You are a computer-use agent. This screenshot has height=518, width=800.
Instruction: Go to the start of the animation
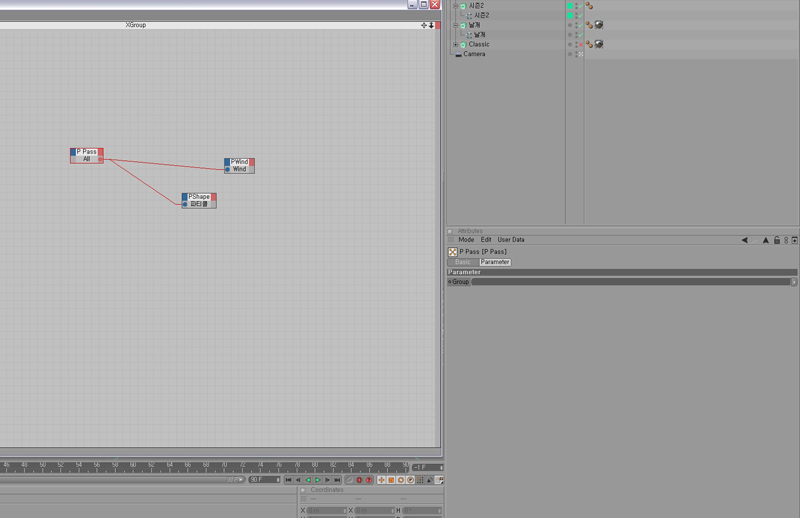pyautogui.click(x=289, y=480)
